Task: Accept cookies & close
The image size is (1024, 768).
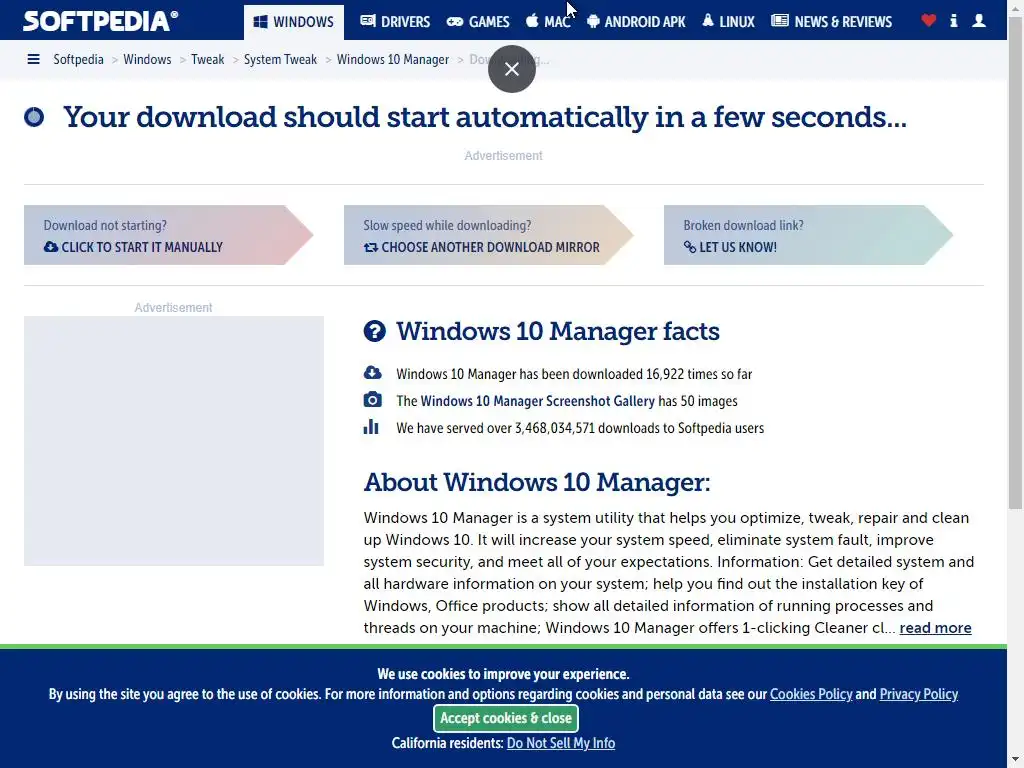Action: [x=506, y=718]
